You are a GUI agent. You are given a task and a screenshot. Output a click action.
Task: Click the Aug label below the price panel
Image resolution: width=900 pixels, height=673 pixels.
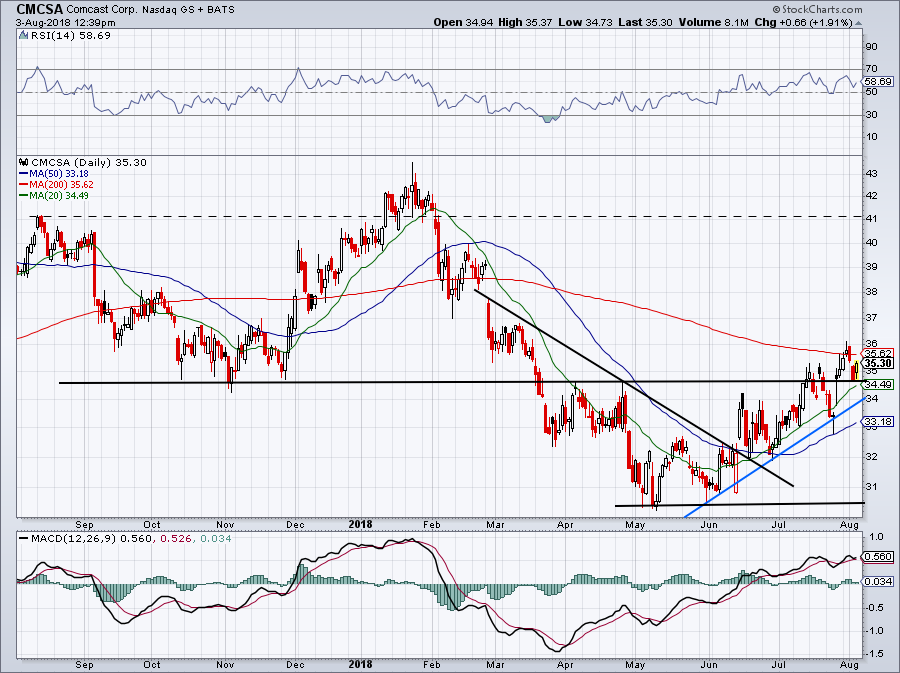pos(849,525)
